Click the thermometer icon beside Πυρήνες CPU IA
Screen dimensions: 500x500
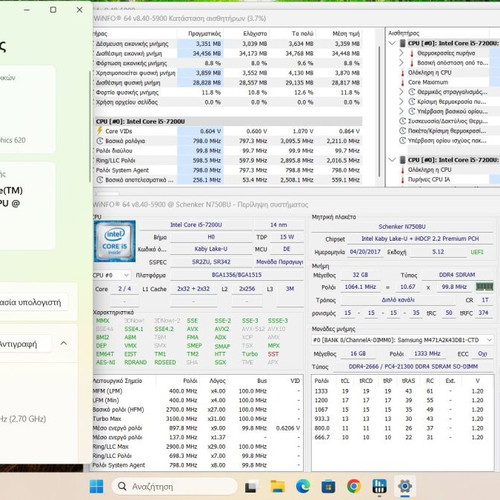(403, 179)
